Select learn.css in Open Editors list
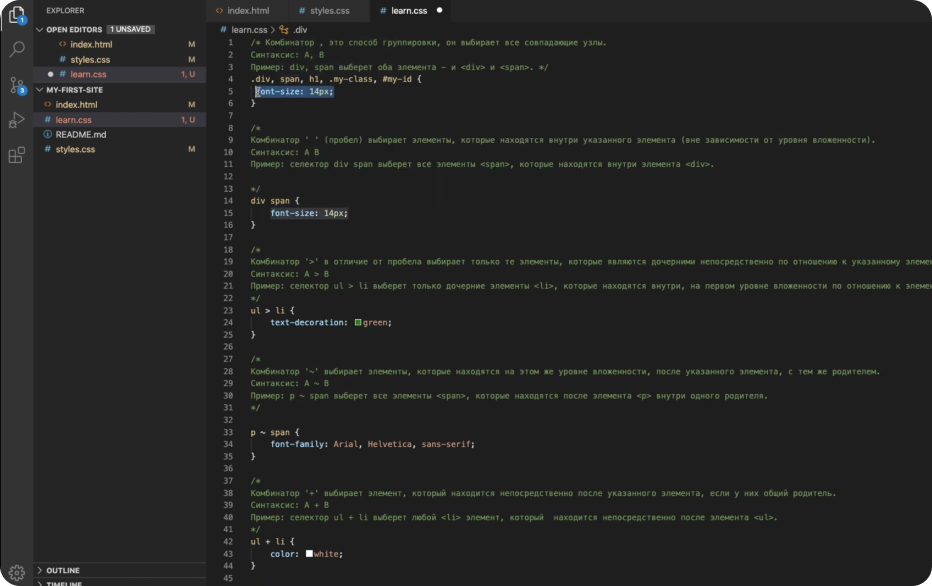Image resolution: width=932 pixels, height=586 pixels. click(x=119, y=74)
